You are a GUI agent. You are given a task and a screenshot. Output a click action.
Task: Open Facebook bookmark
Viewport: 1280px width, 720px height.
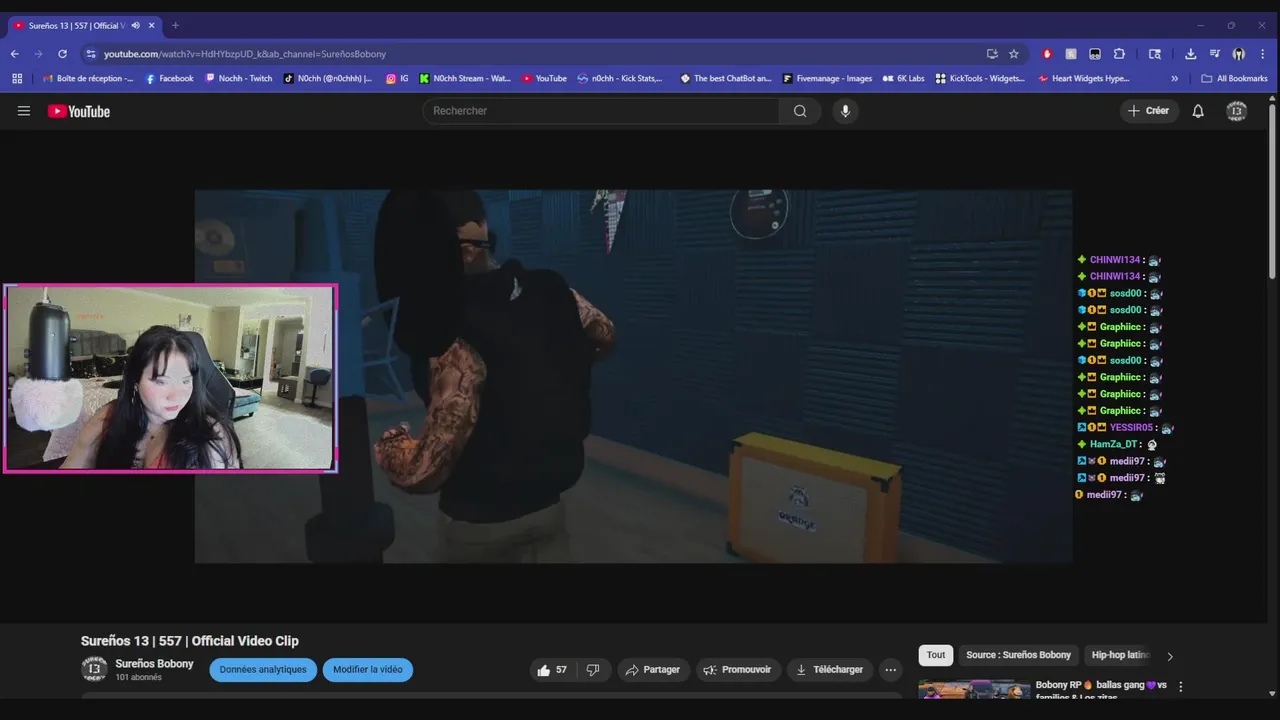[169, 78]
